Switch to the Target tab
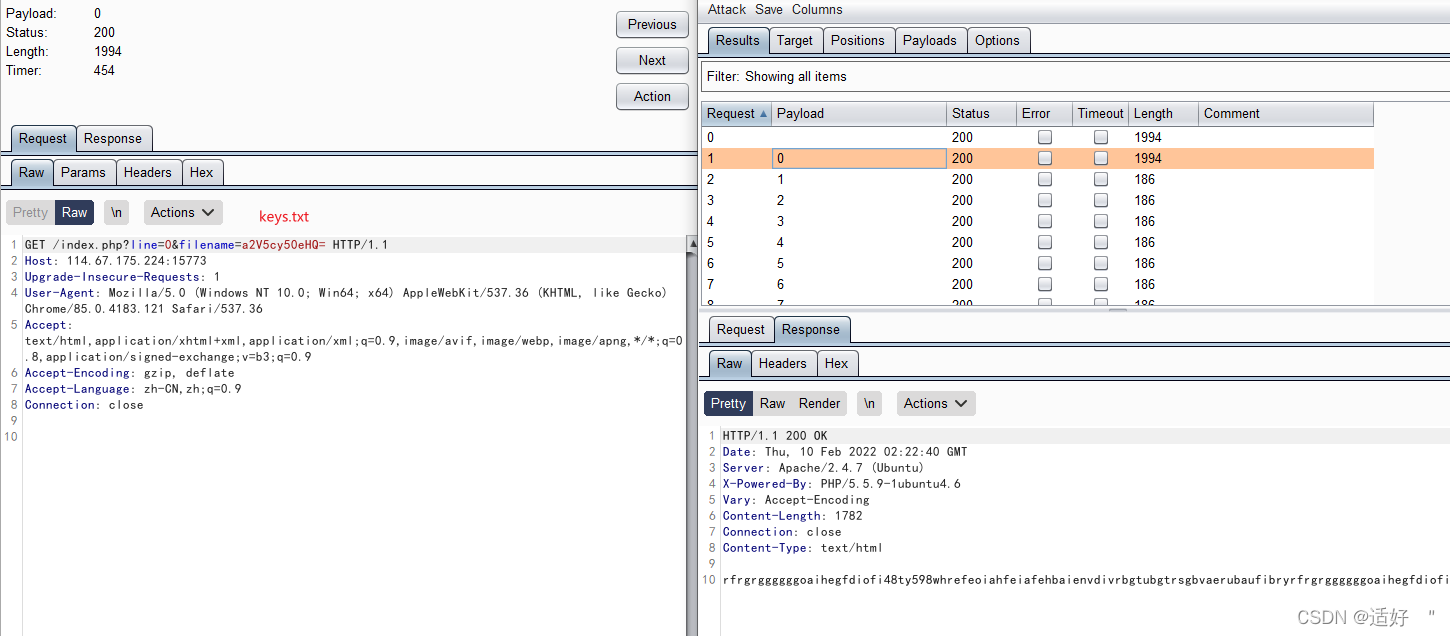 click(795, 40)
